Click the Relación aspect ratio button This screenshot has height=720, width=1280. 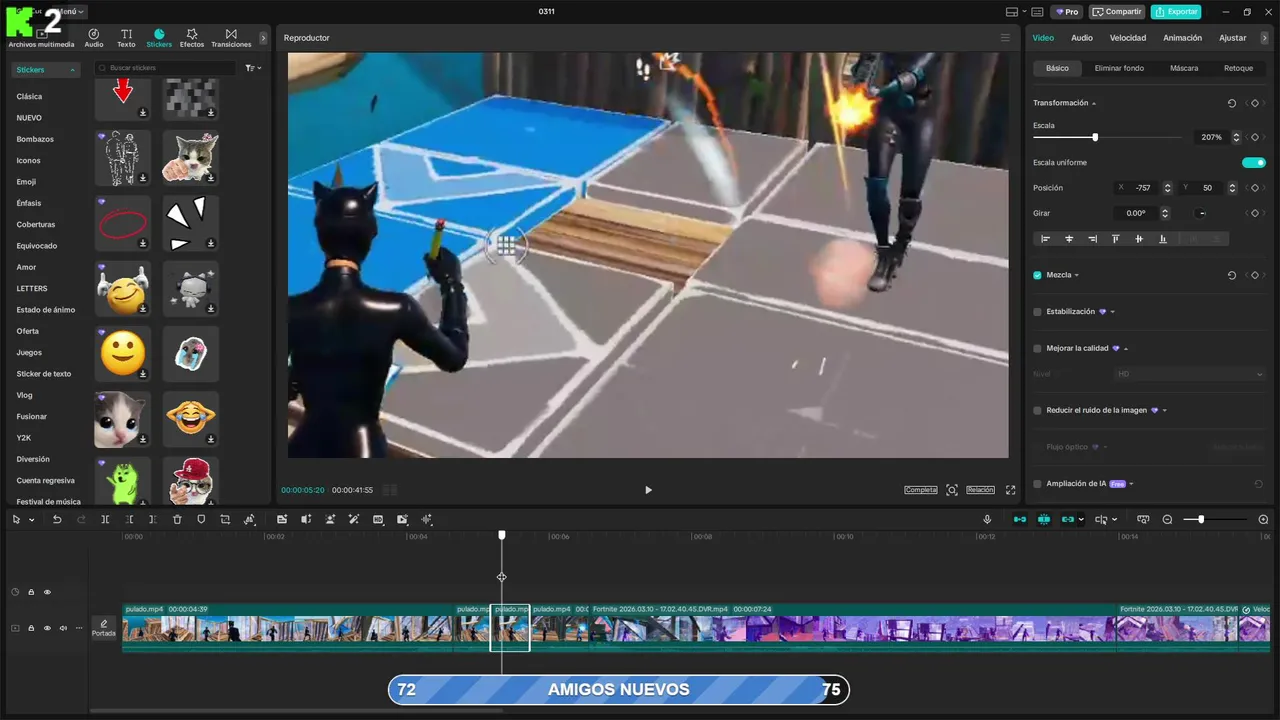[x=980, y=490]
